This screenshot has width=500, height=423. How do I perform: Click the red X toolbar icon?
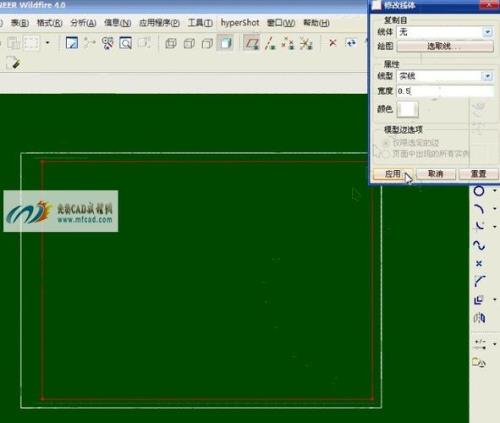pyautogui.click(x=333, y=43)
